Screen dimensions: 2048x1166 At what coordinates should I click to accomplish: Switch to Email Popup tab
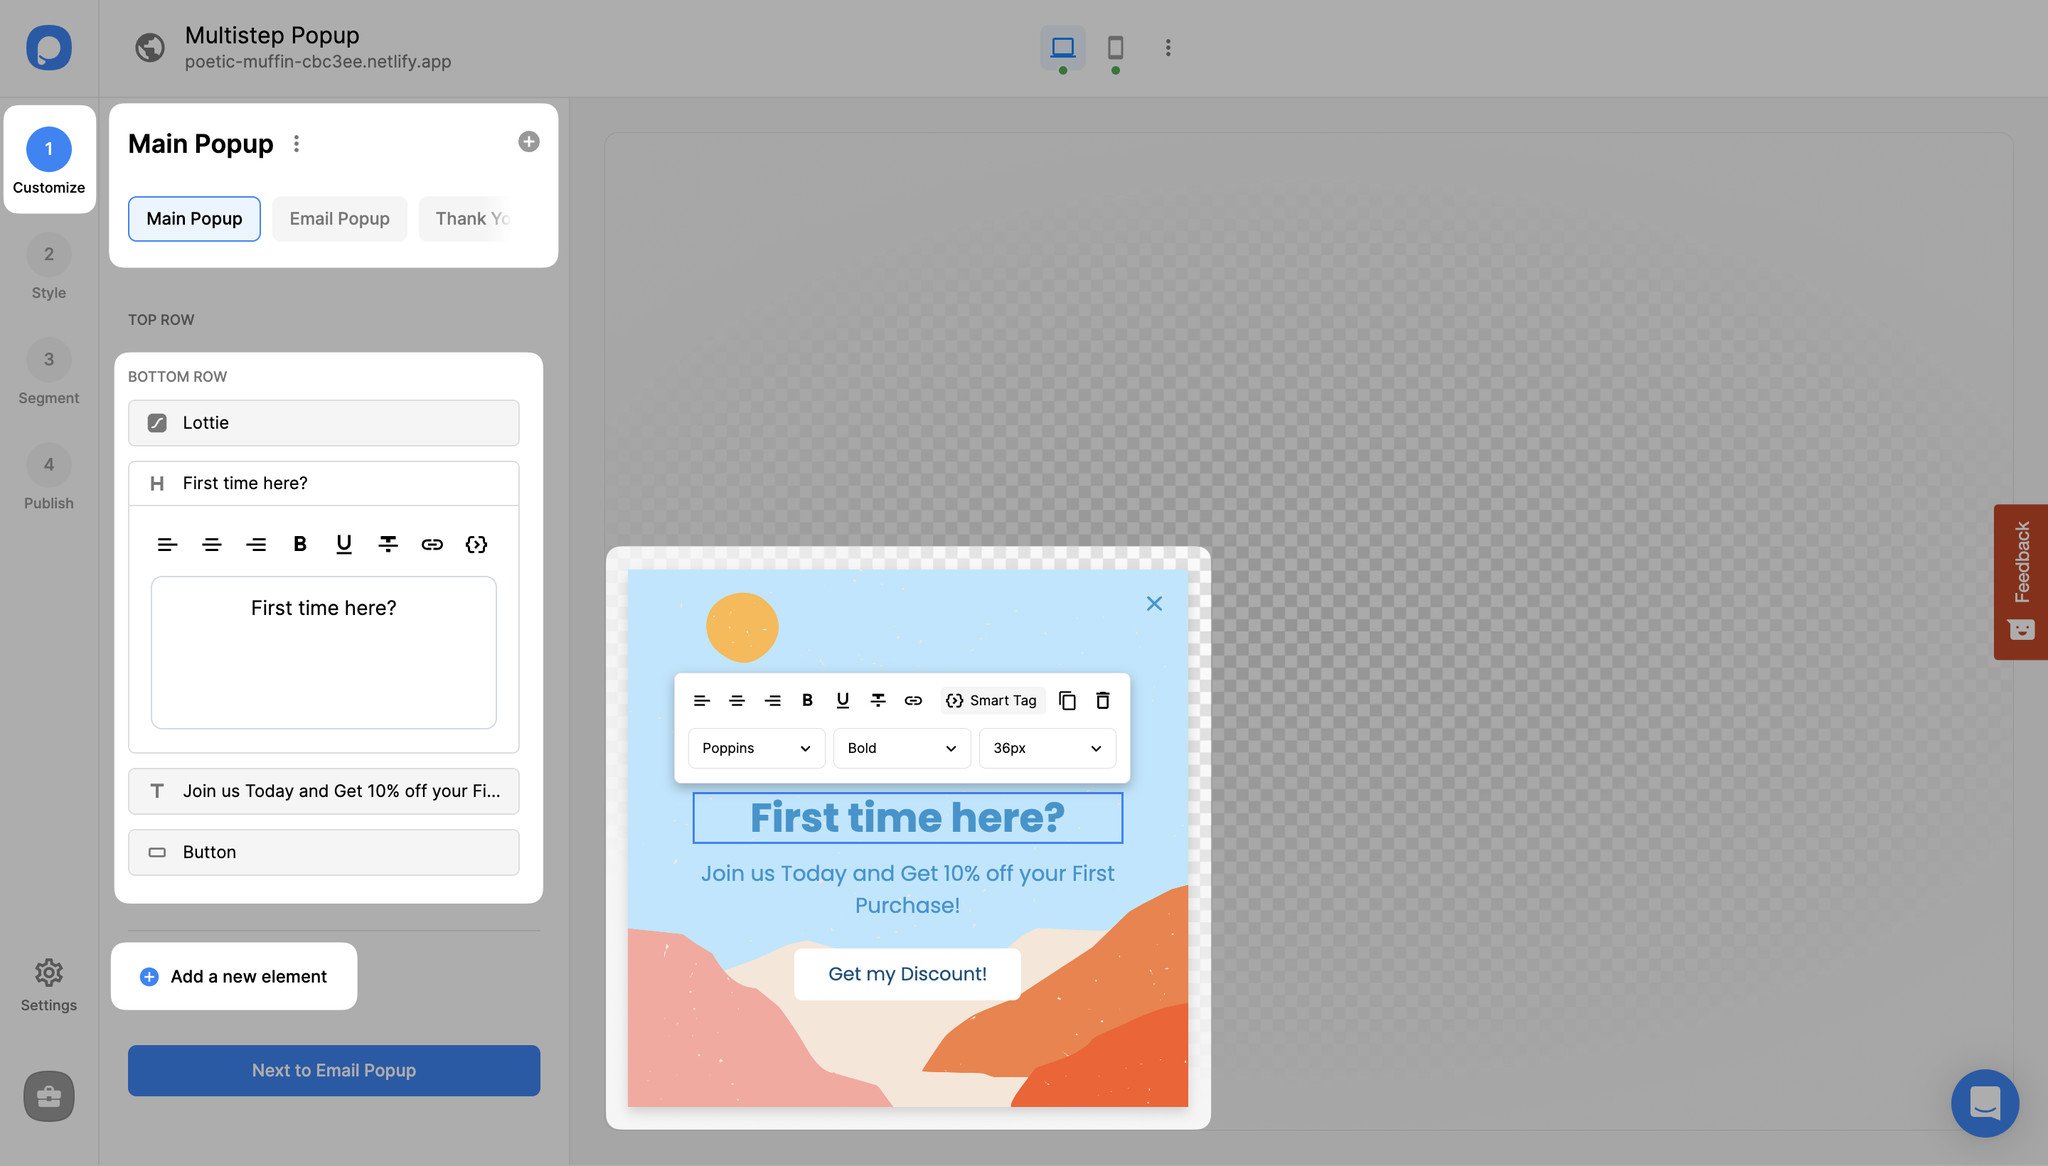pos(339,218)
